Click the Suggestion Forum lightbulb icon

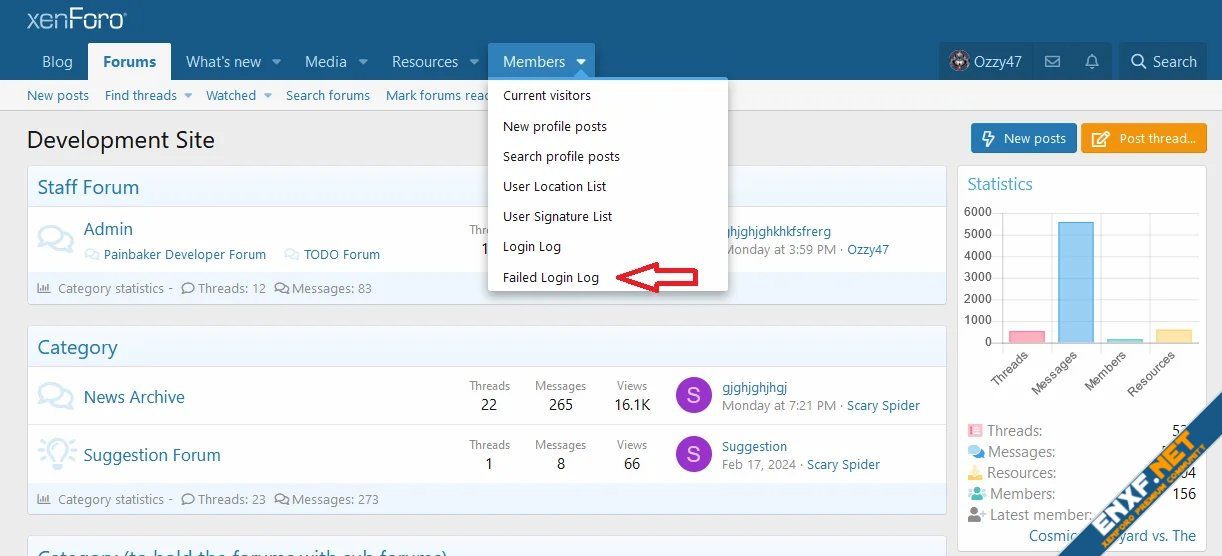pyautogui.click(x=56, y=455)
